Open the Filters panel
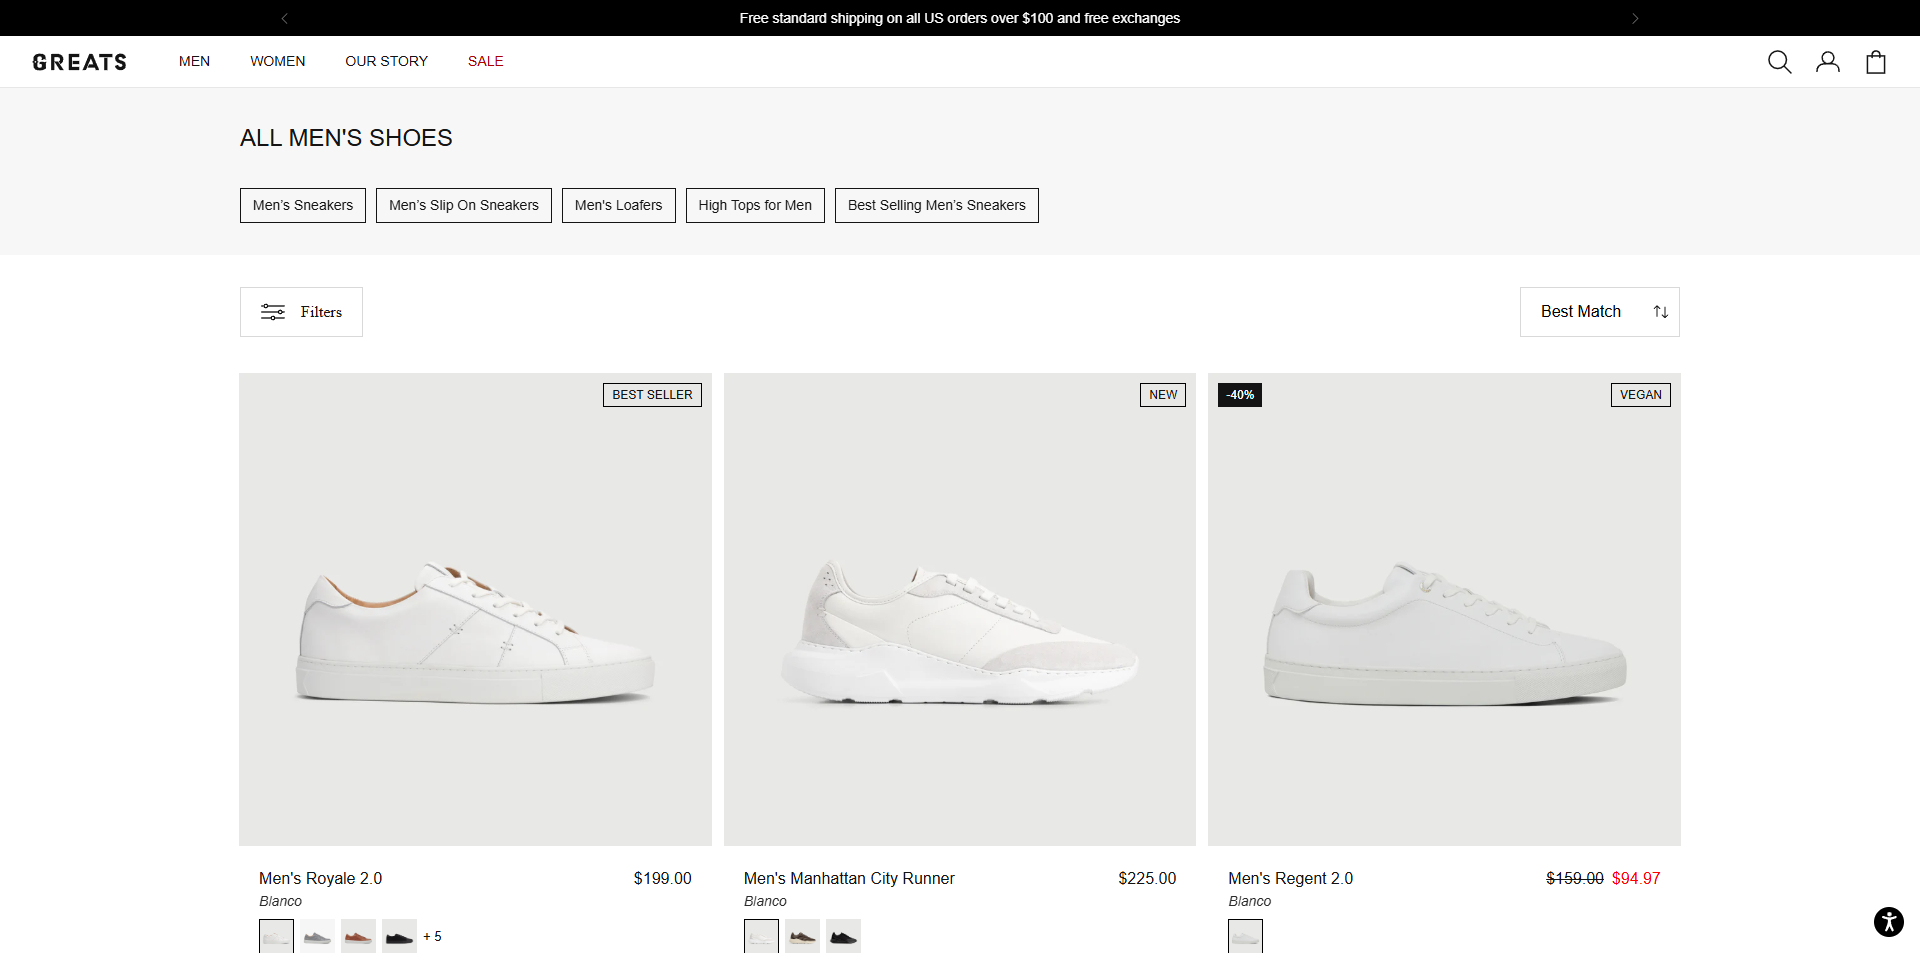The width and height of the screenshot is (1920, 953). point(301,312)
